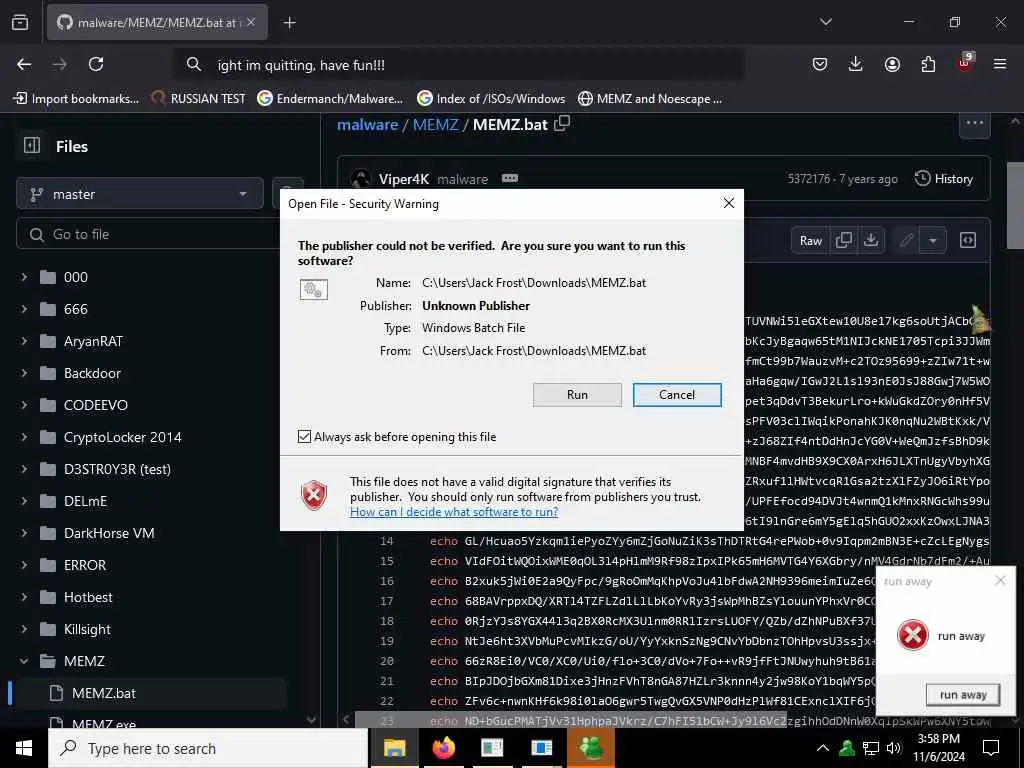
Task: Go to the MEMZ folder breadcrumb
Action: click(436, 124)
